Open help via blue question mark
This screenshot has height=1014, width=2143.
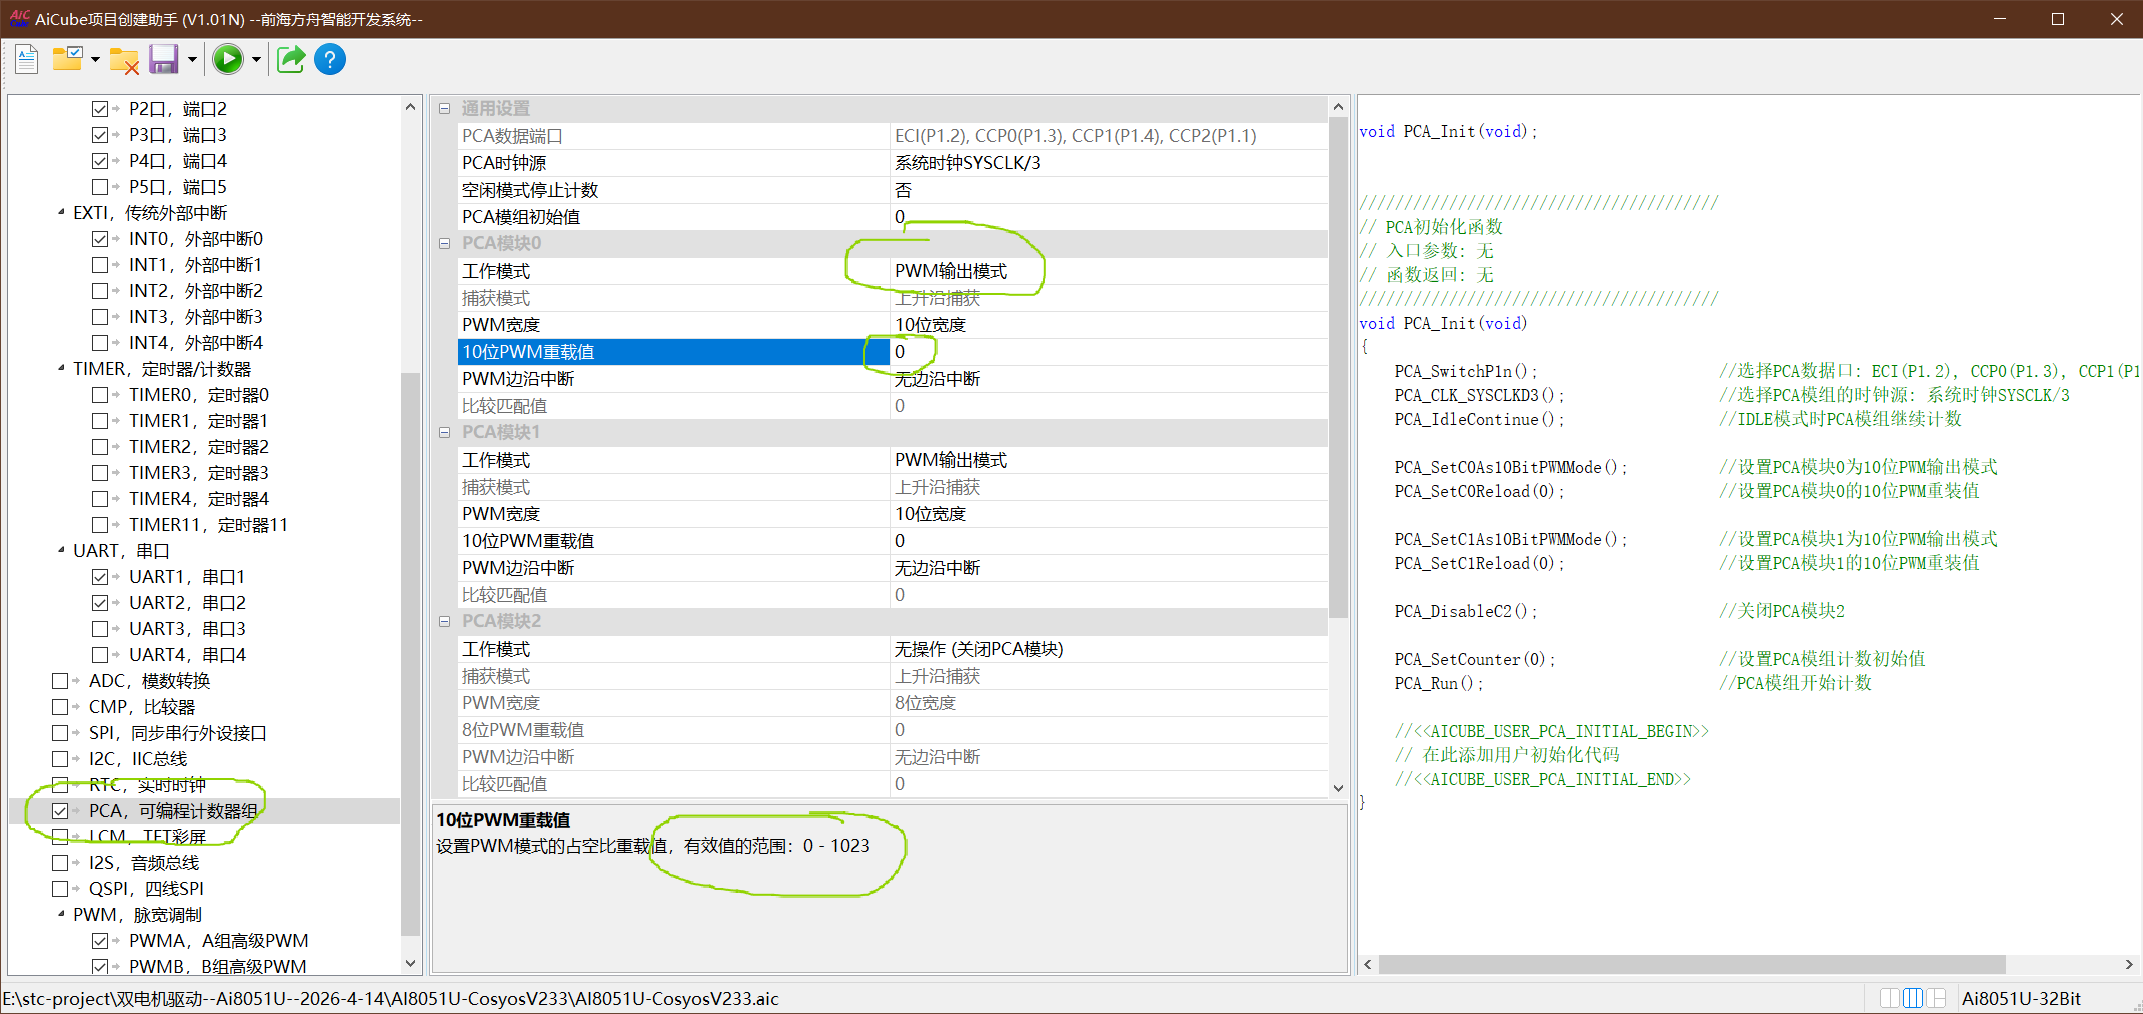[330, 60]
